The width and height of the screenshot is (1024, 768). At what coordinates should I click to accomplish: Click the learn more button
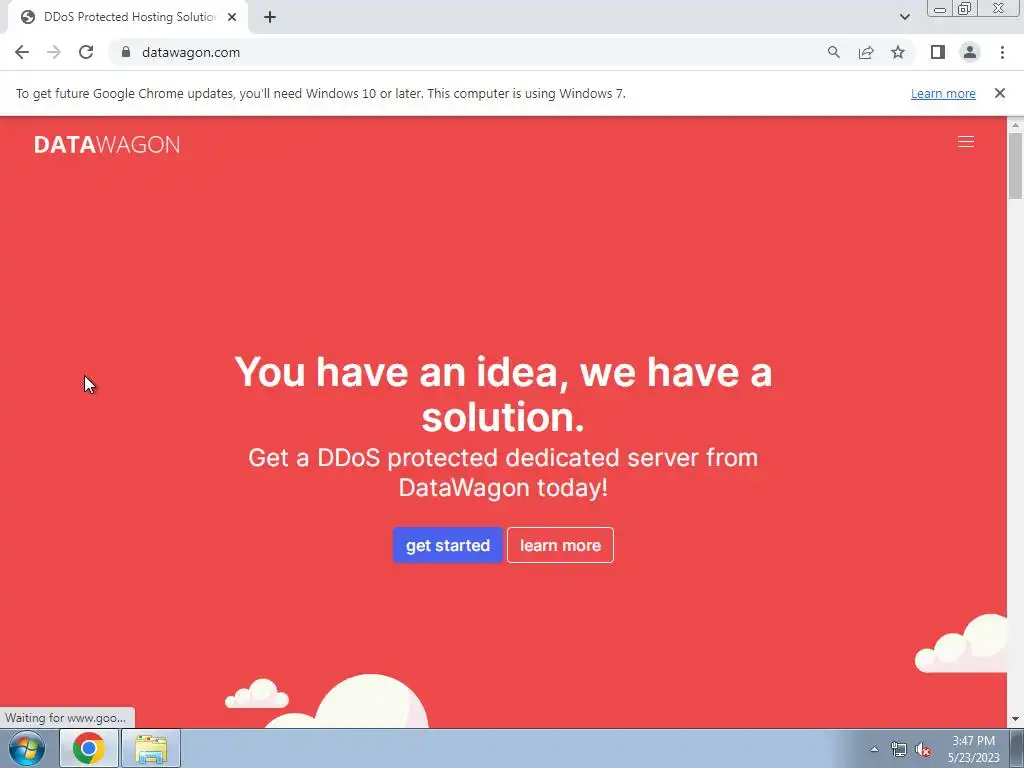tap(560, 545)
